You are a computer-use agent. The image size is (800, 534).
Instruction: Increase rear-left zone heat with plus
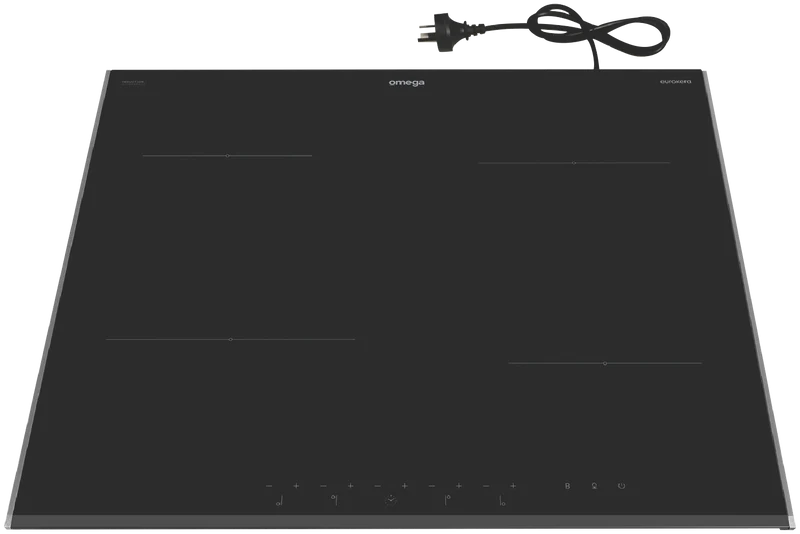(350, 486)
